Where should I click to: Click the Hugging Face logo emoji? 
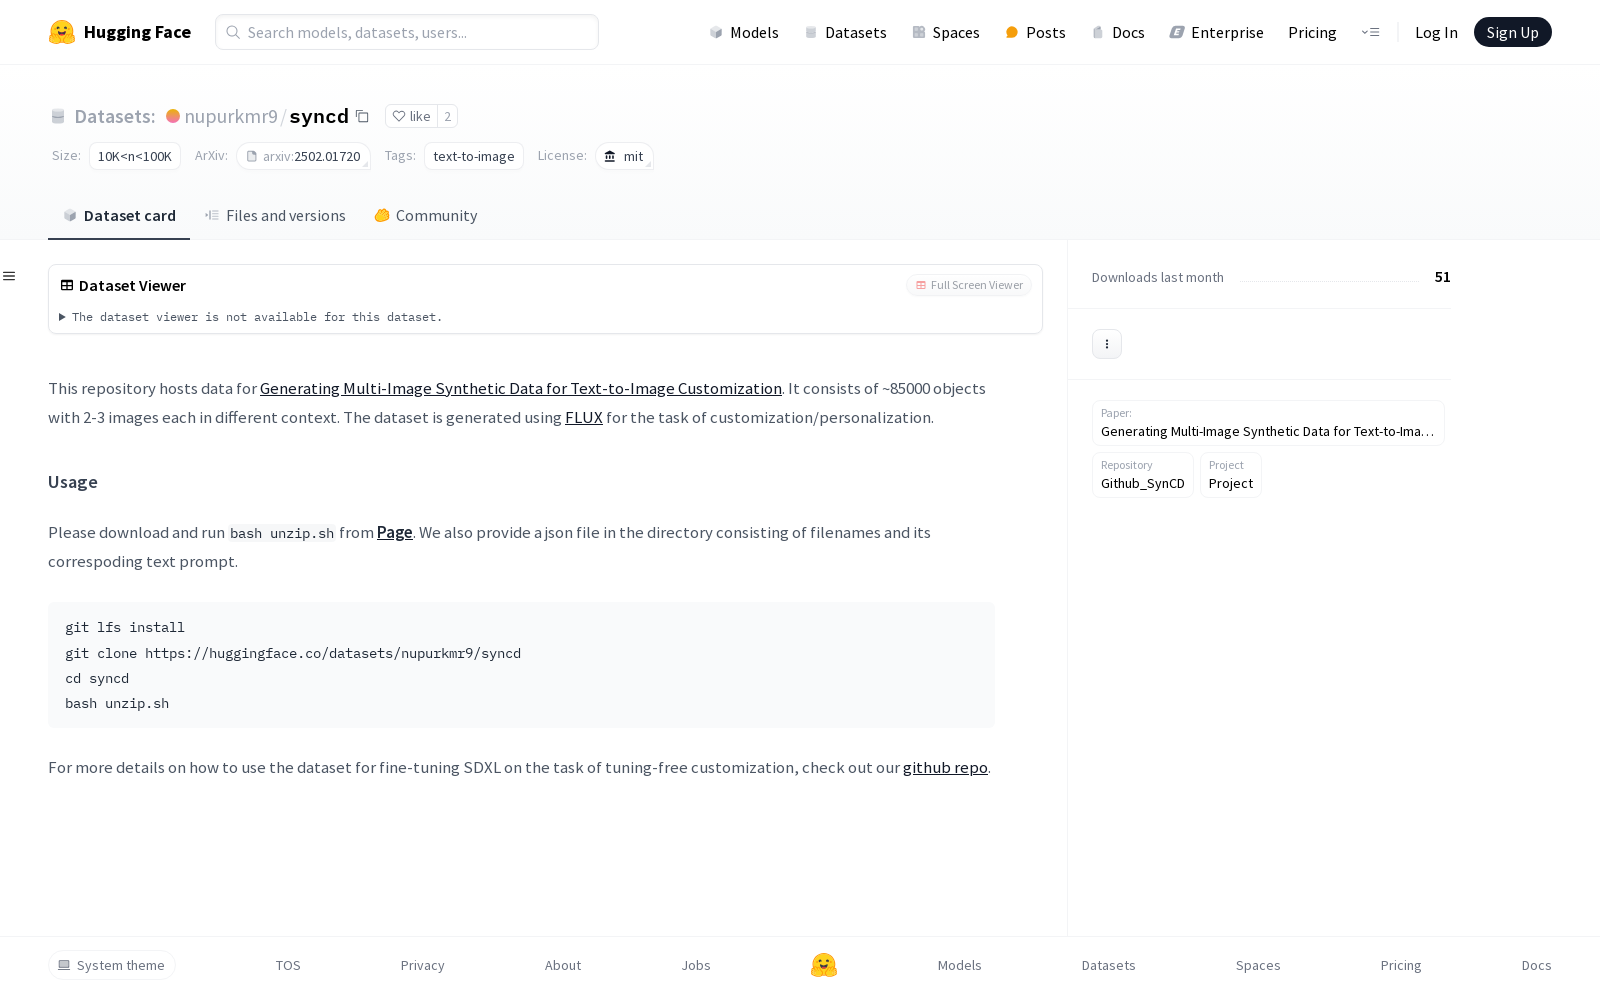tap(62, 32)
